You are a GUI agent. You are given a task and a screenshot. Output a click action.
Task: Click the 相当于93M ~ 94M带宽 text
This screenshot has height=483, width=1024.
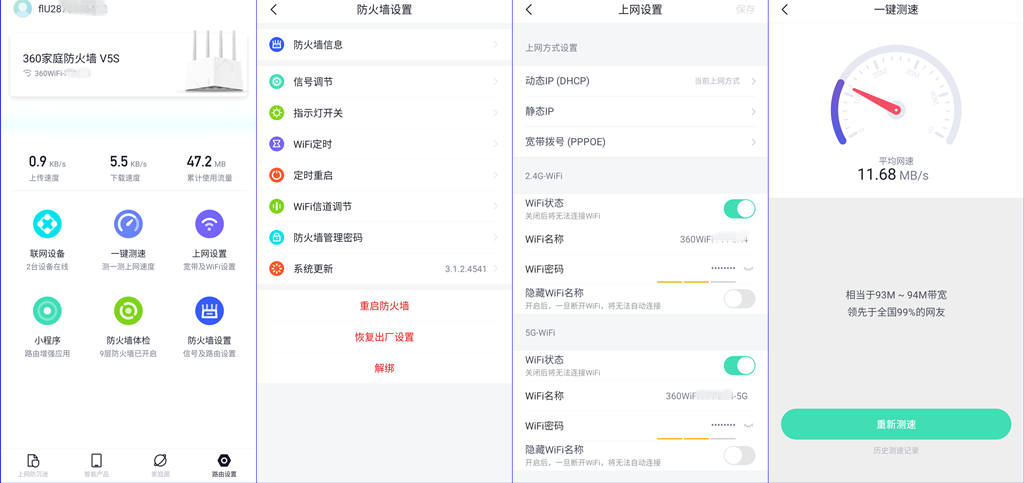point(895,295)
